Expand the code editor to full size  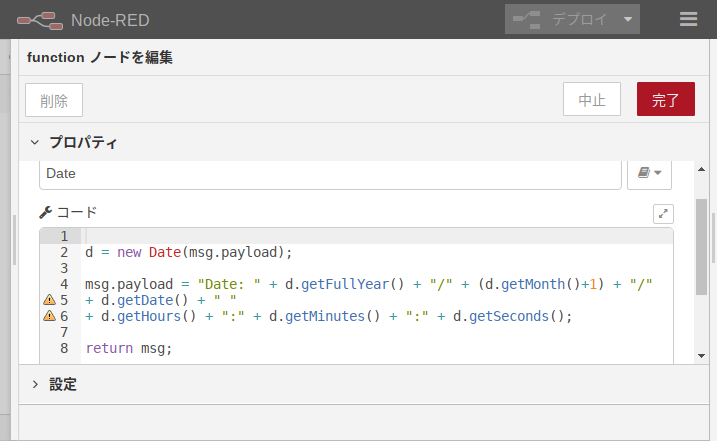pos(663,213)
